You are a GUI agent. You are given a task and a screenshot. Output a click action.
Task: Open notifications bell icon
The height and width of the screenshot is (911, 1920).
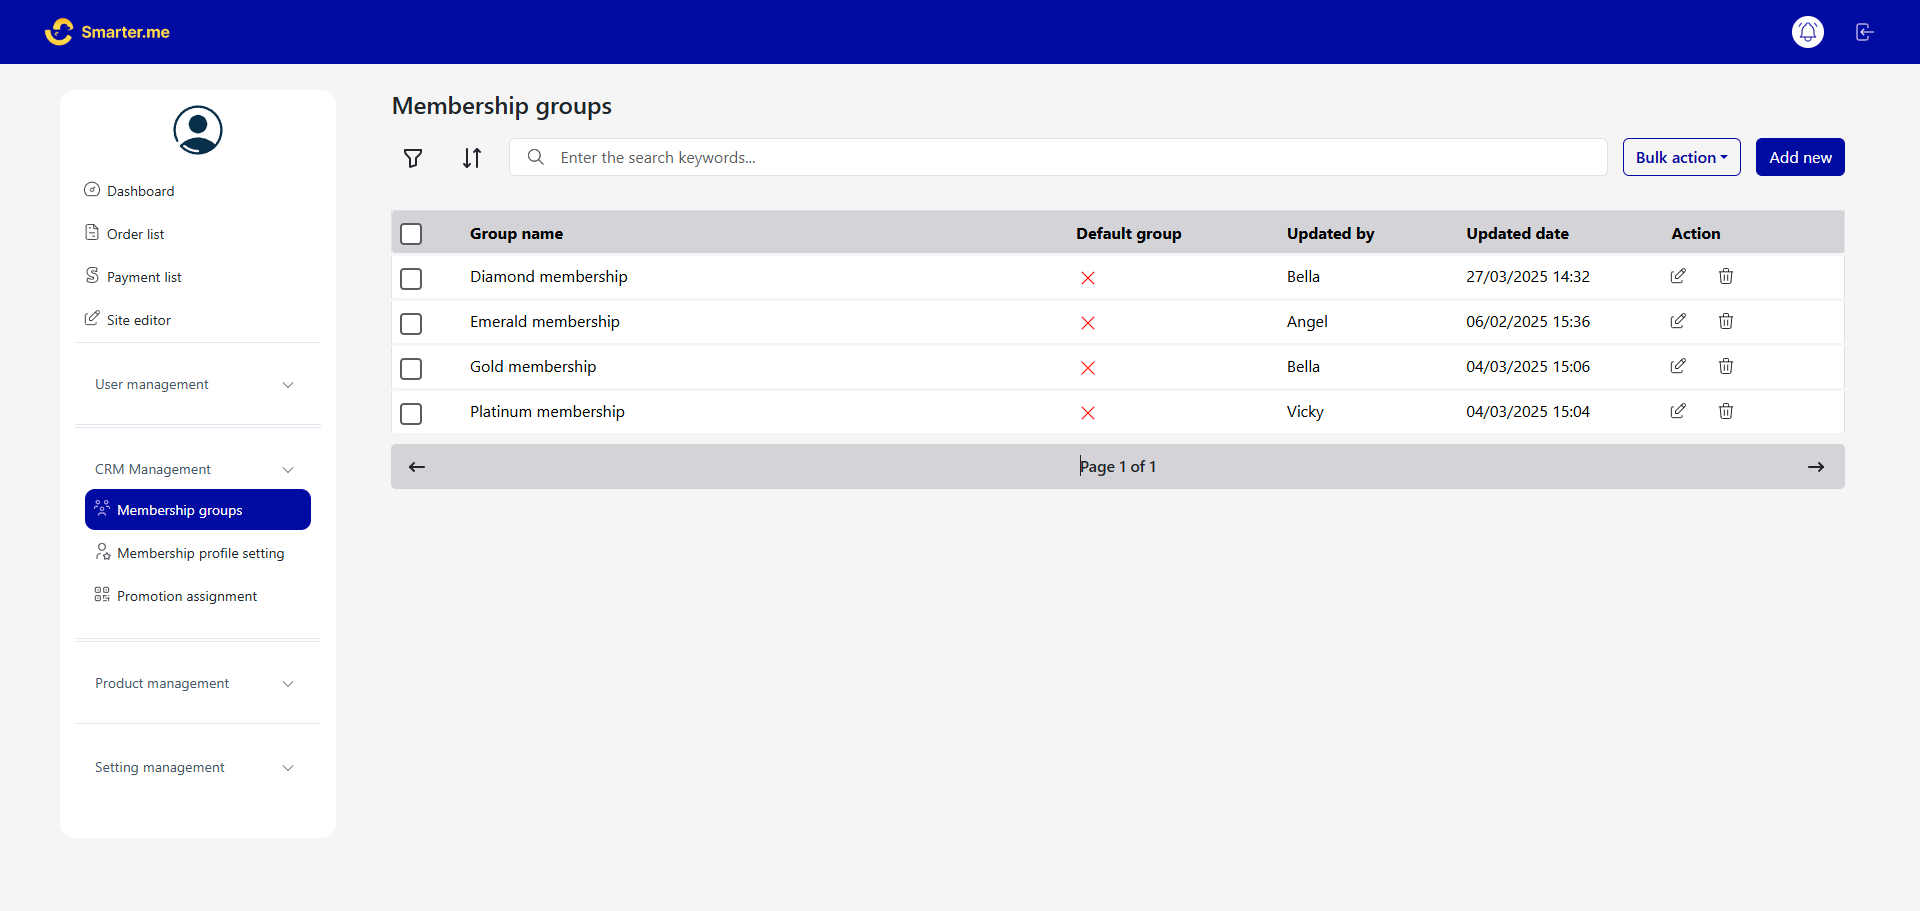1807,32
